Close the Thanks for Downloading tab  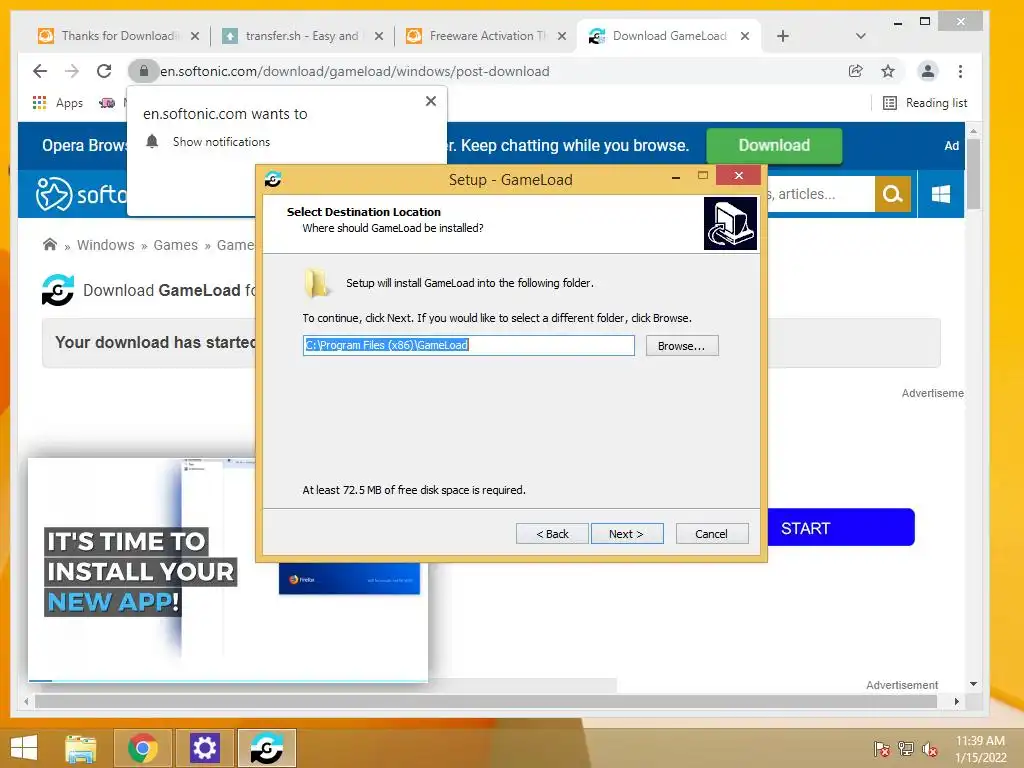click(x=195, y=36)
